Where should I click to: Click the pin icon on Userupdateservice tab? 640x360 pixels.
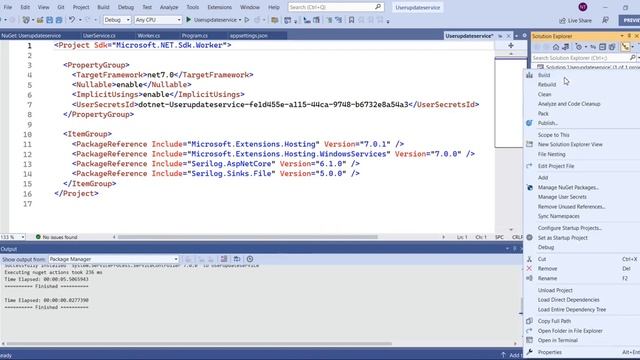[x=500, y=36]
